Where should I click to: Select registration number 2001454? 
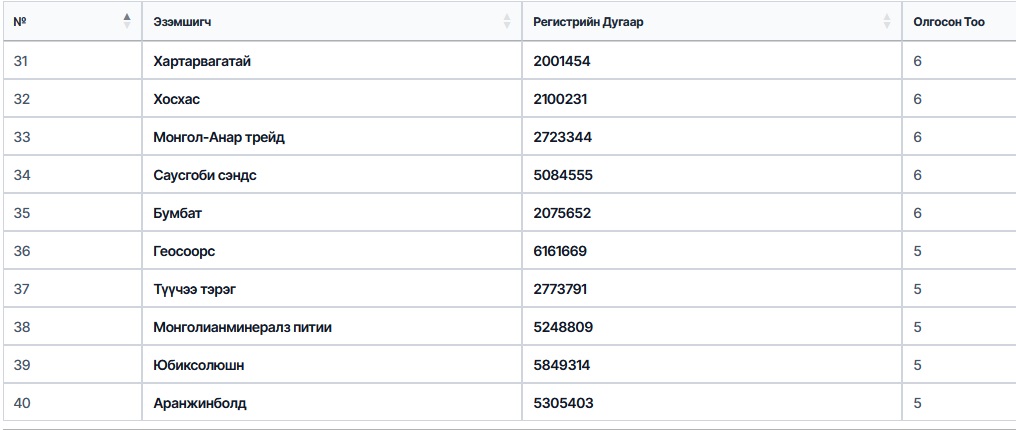click(x=562, y=62)
